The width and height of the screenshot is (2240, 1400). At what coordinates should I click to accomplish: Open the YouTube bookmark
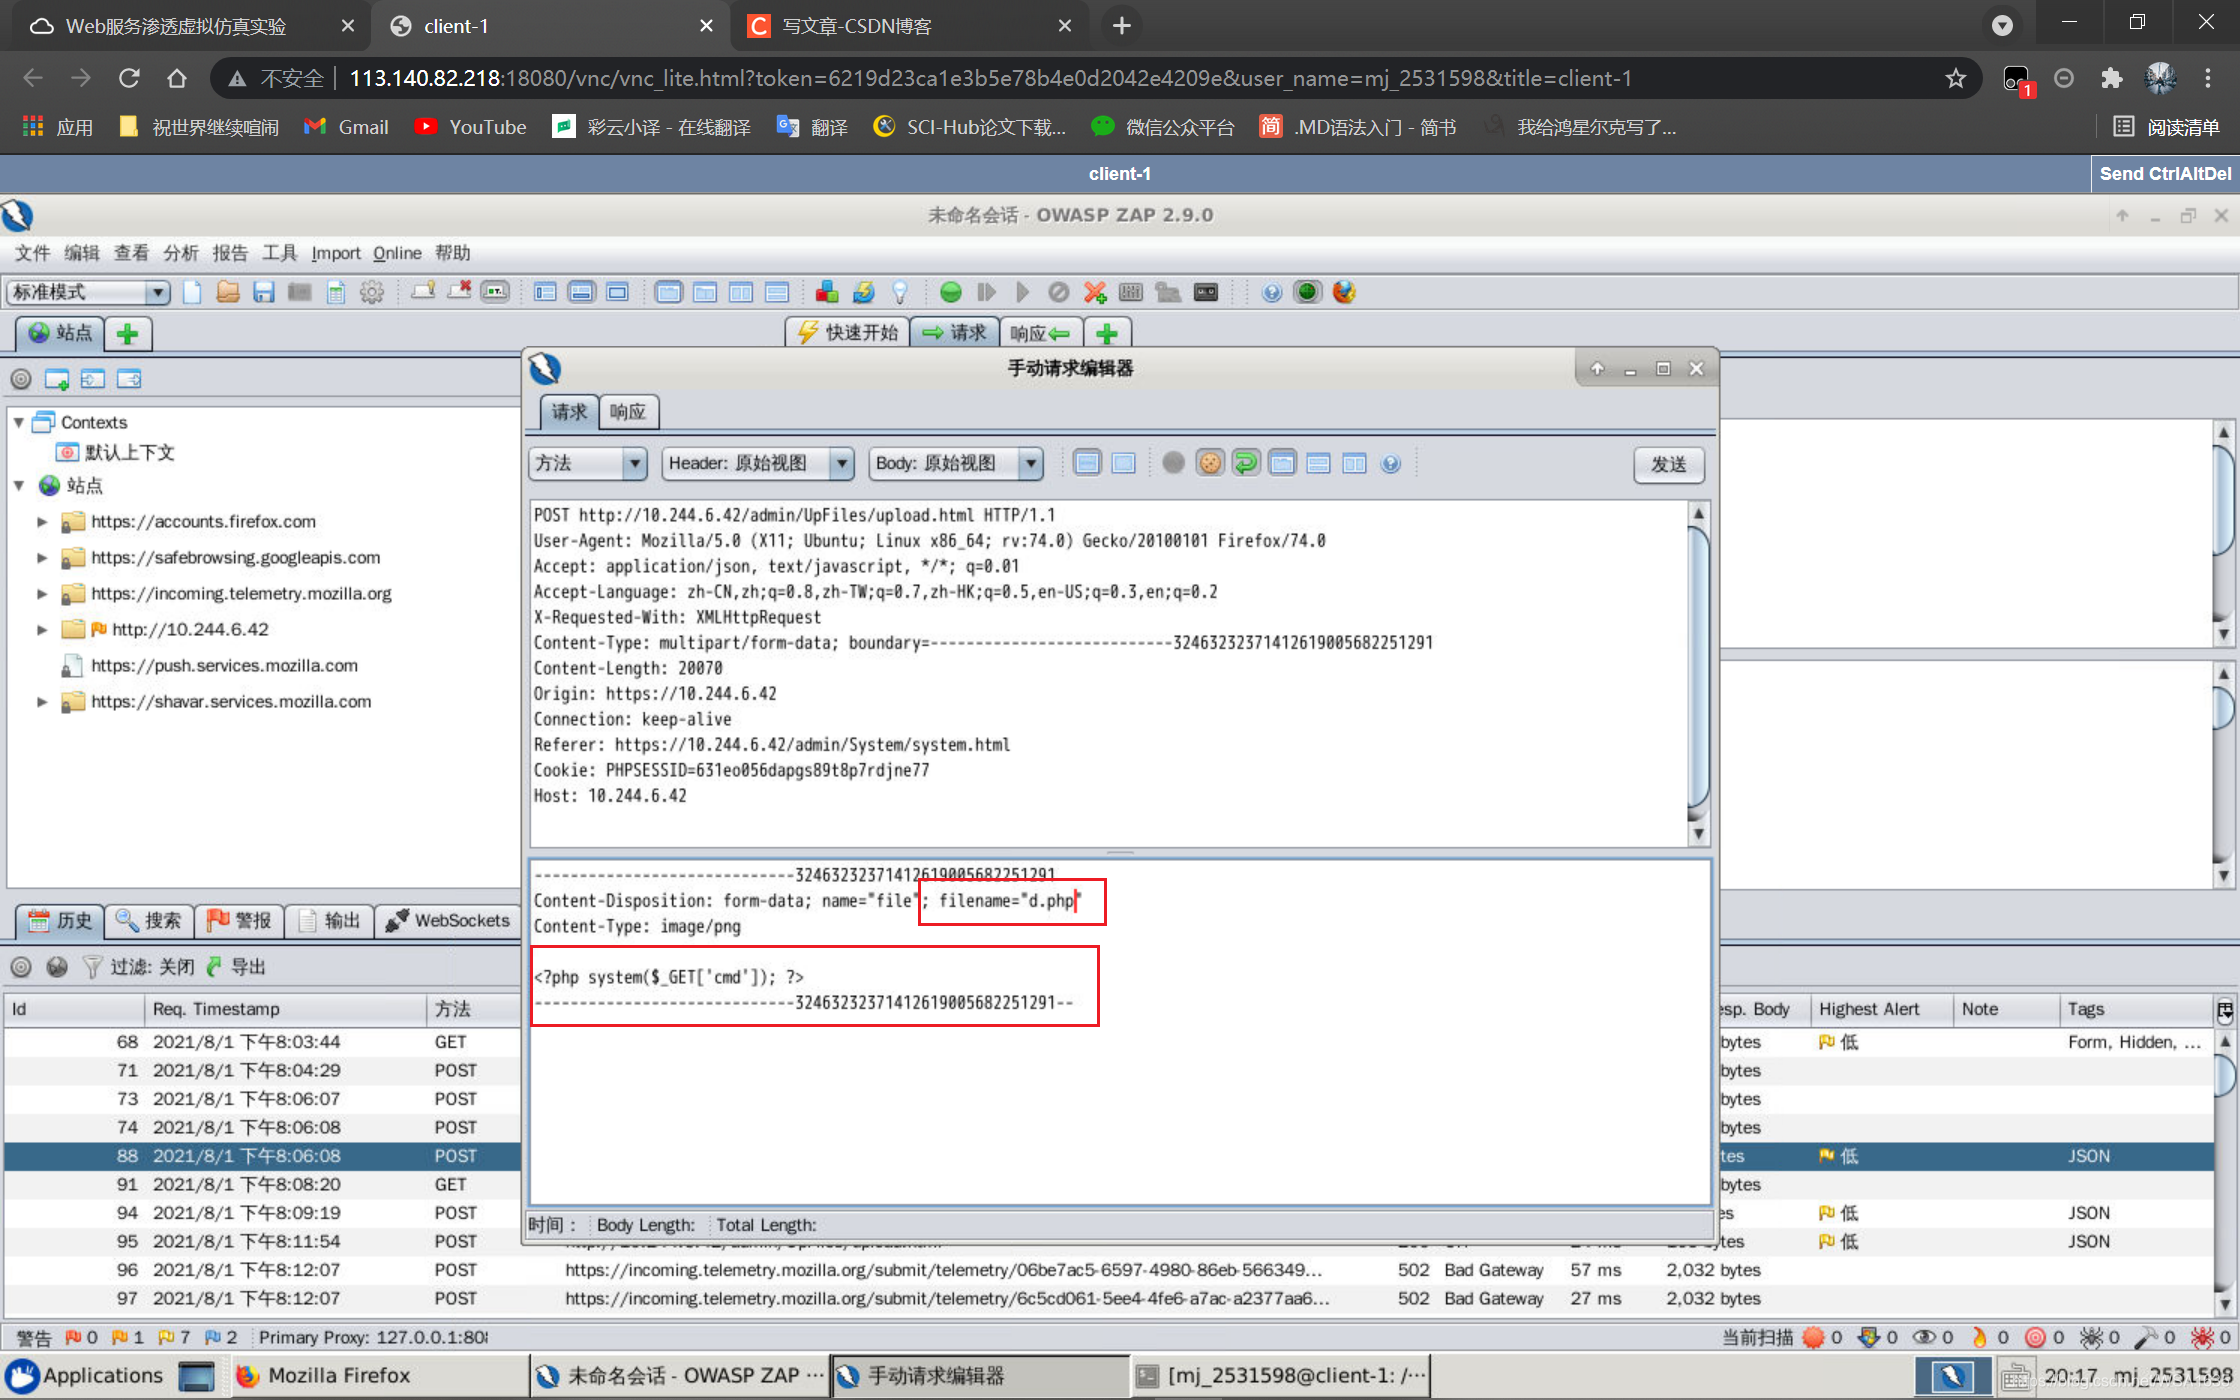tap(470, 127)
